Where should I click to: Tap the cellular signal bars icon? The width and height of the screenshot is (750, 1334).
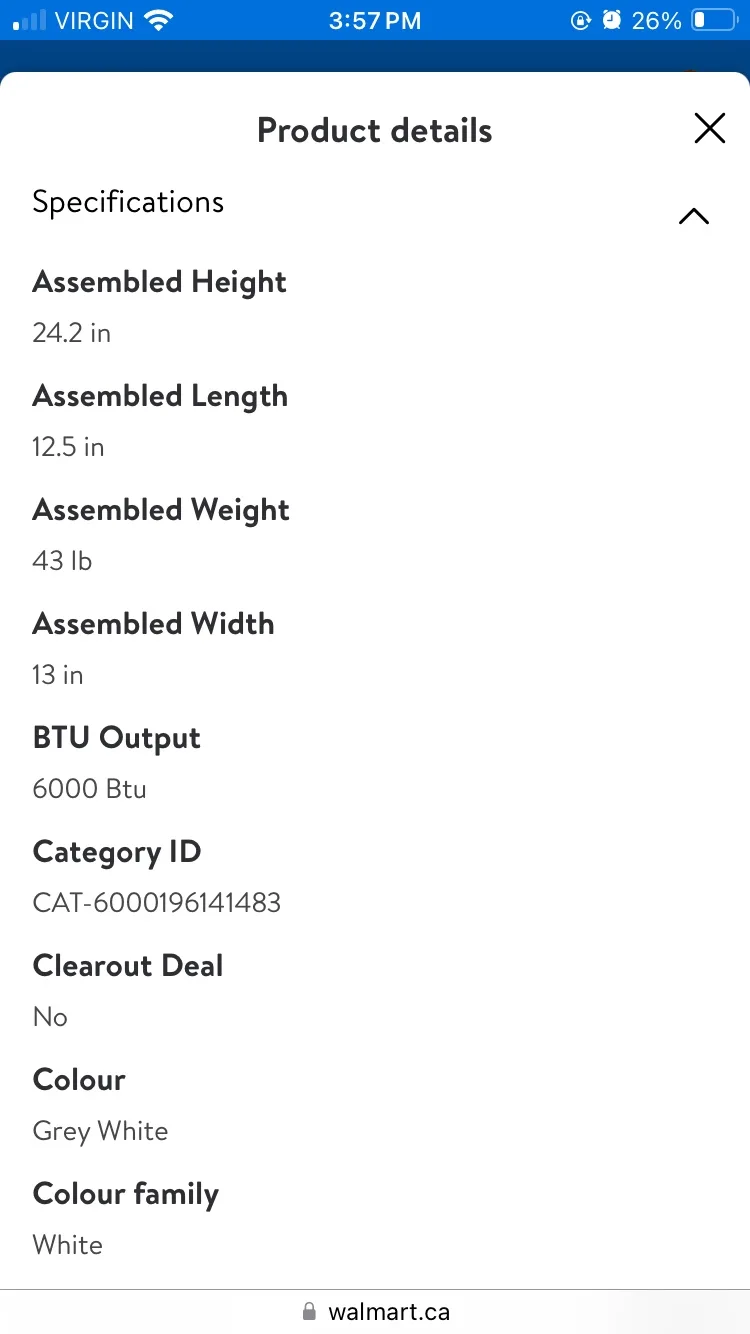(30, 20)
